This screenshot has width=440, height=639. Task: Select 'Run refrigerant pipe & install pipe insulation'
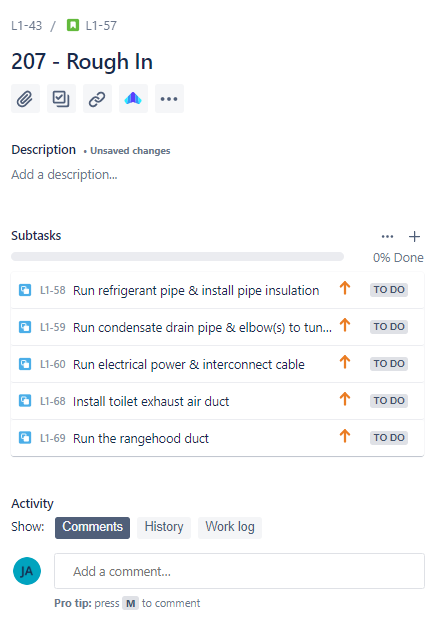(x=196, y=291)
